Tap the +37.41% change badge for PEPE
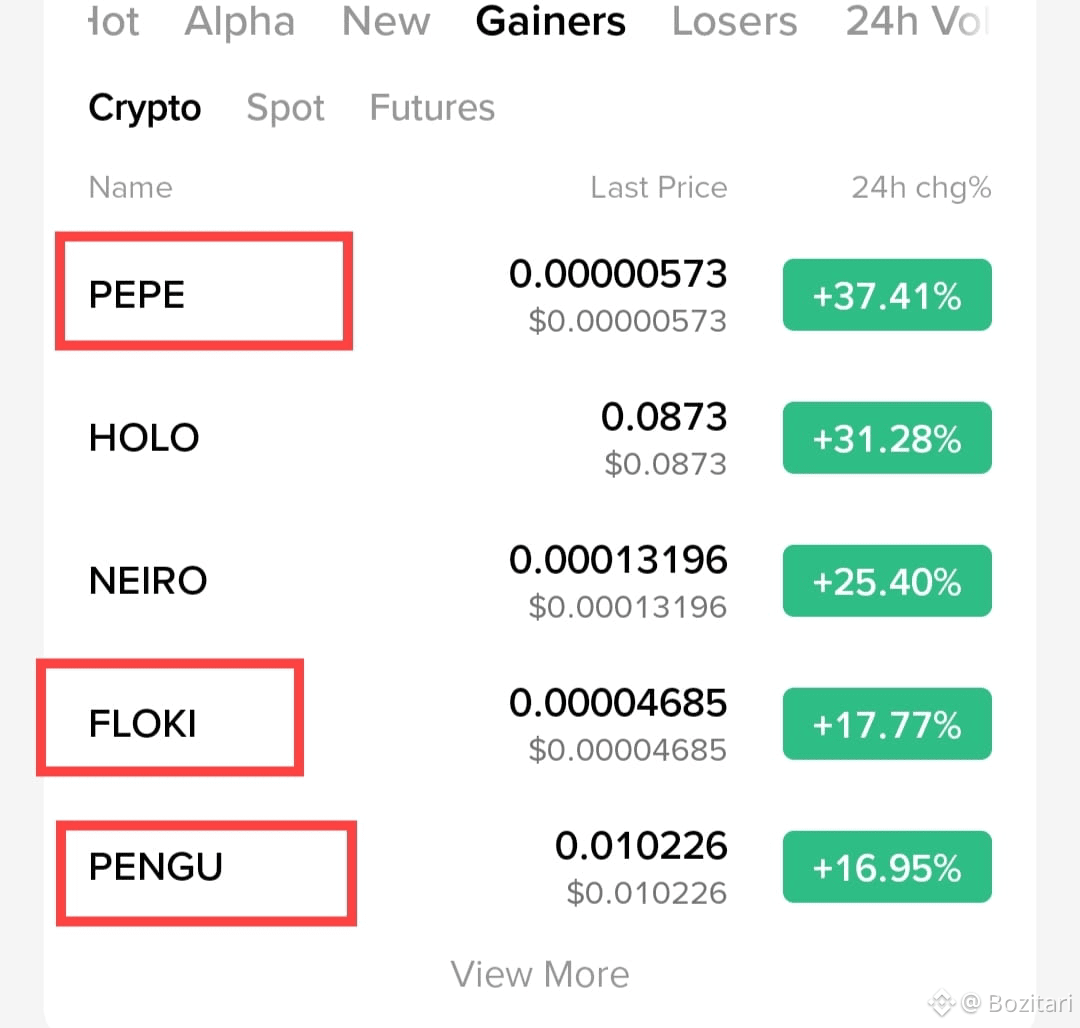Viewport: 1080px width, 1028px height. point(886,294)
